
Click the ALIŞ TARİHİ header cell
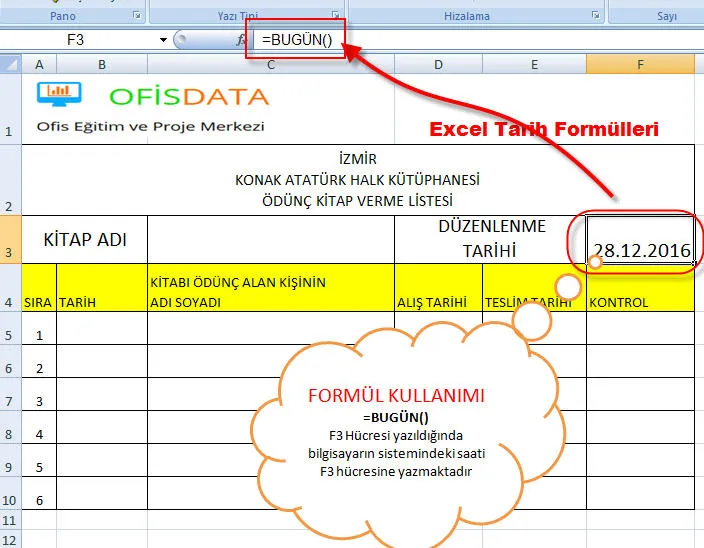point(438,301)
